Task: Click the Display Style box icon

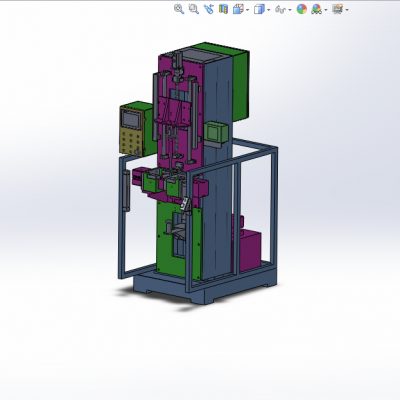Action: coord(259,9)
